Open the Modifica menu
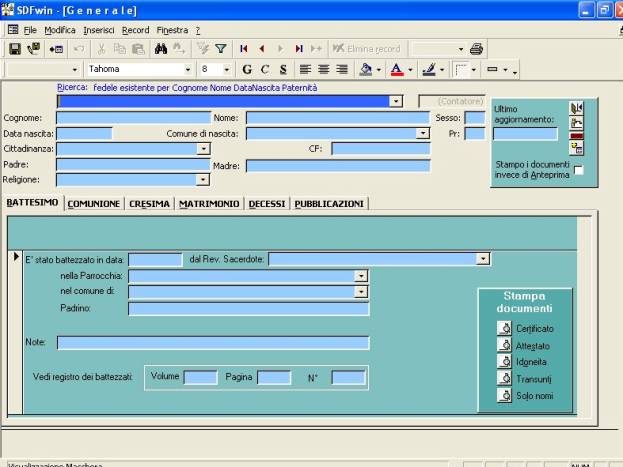The width and height of the screenshot is (623, 467). coord(60,30)
